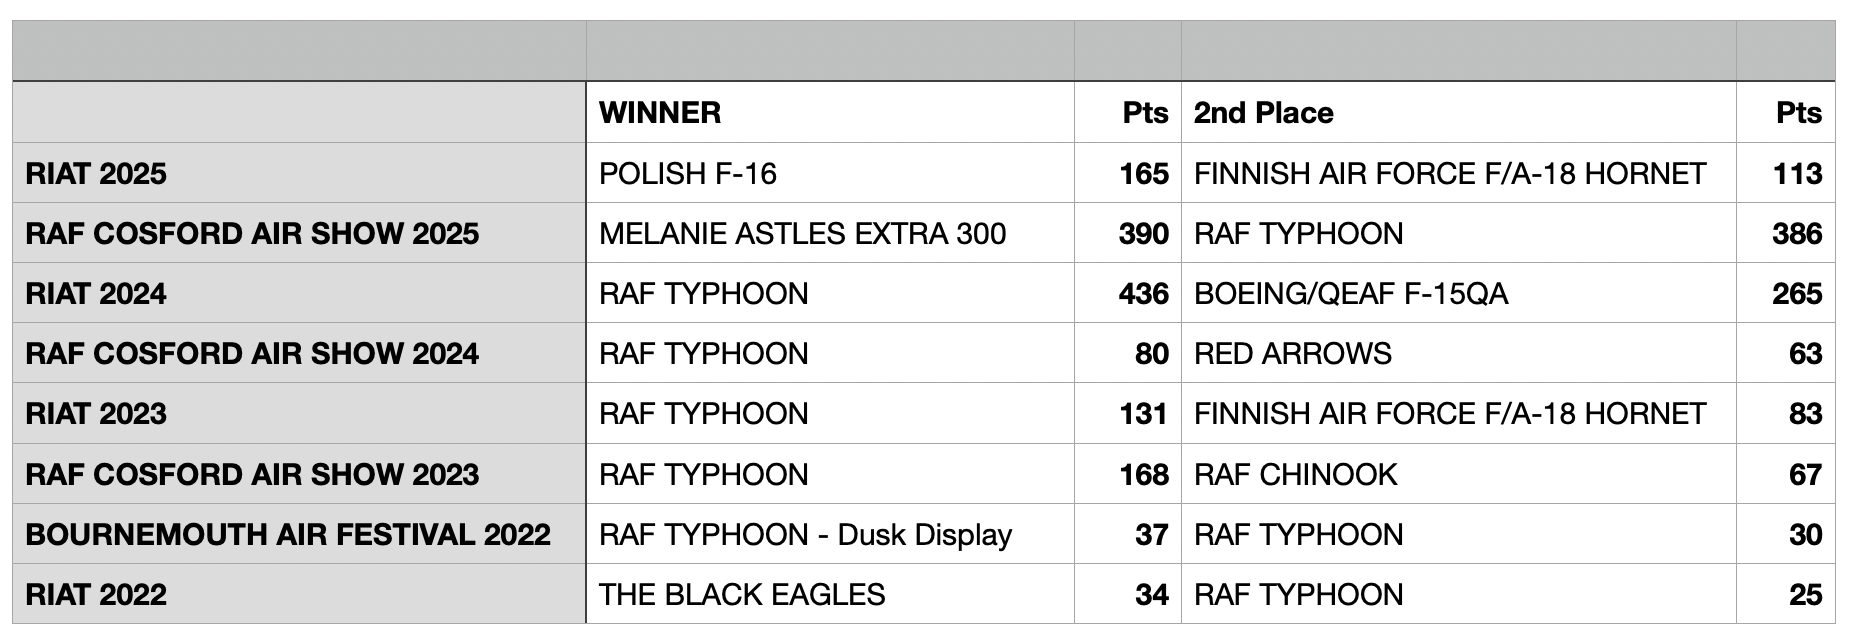Select THE BLACK EAGLES cell
1856x642 pixels.
point(830,594)
